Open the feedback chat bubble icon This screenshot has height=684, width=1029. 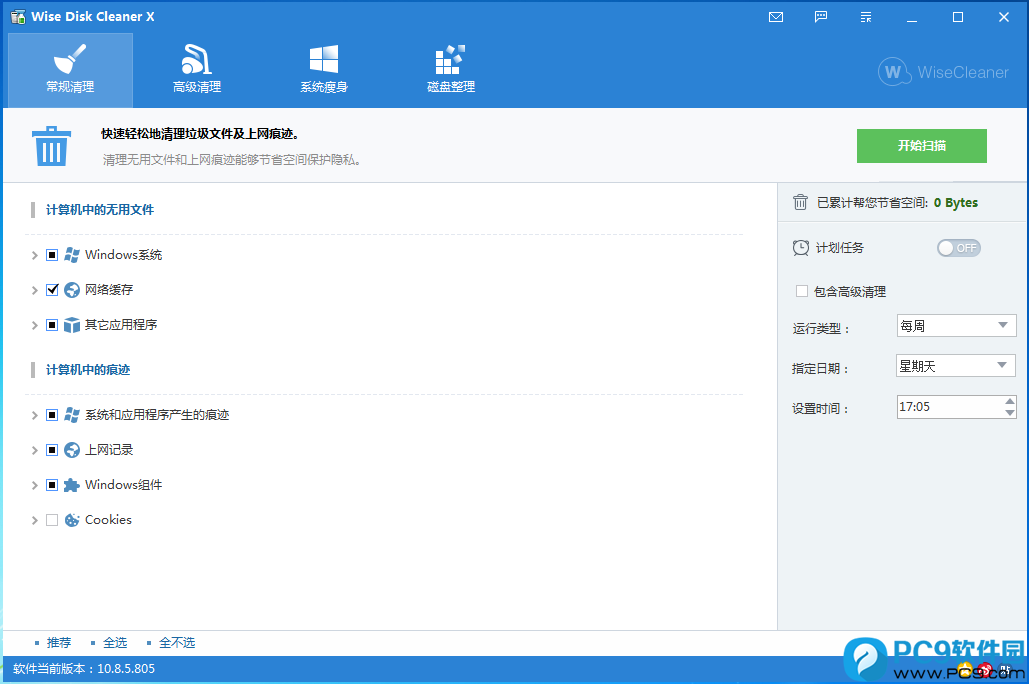coord(821,17)
